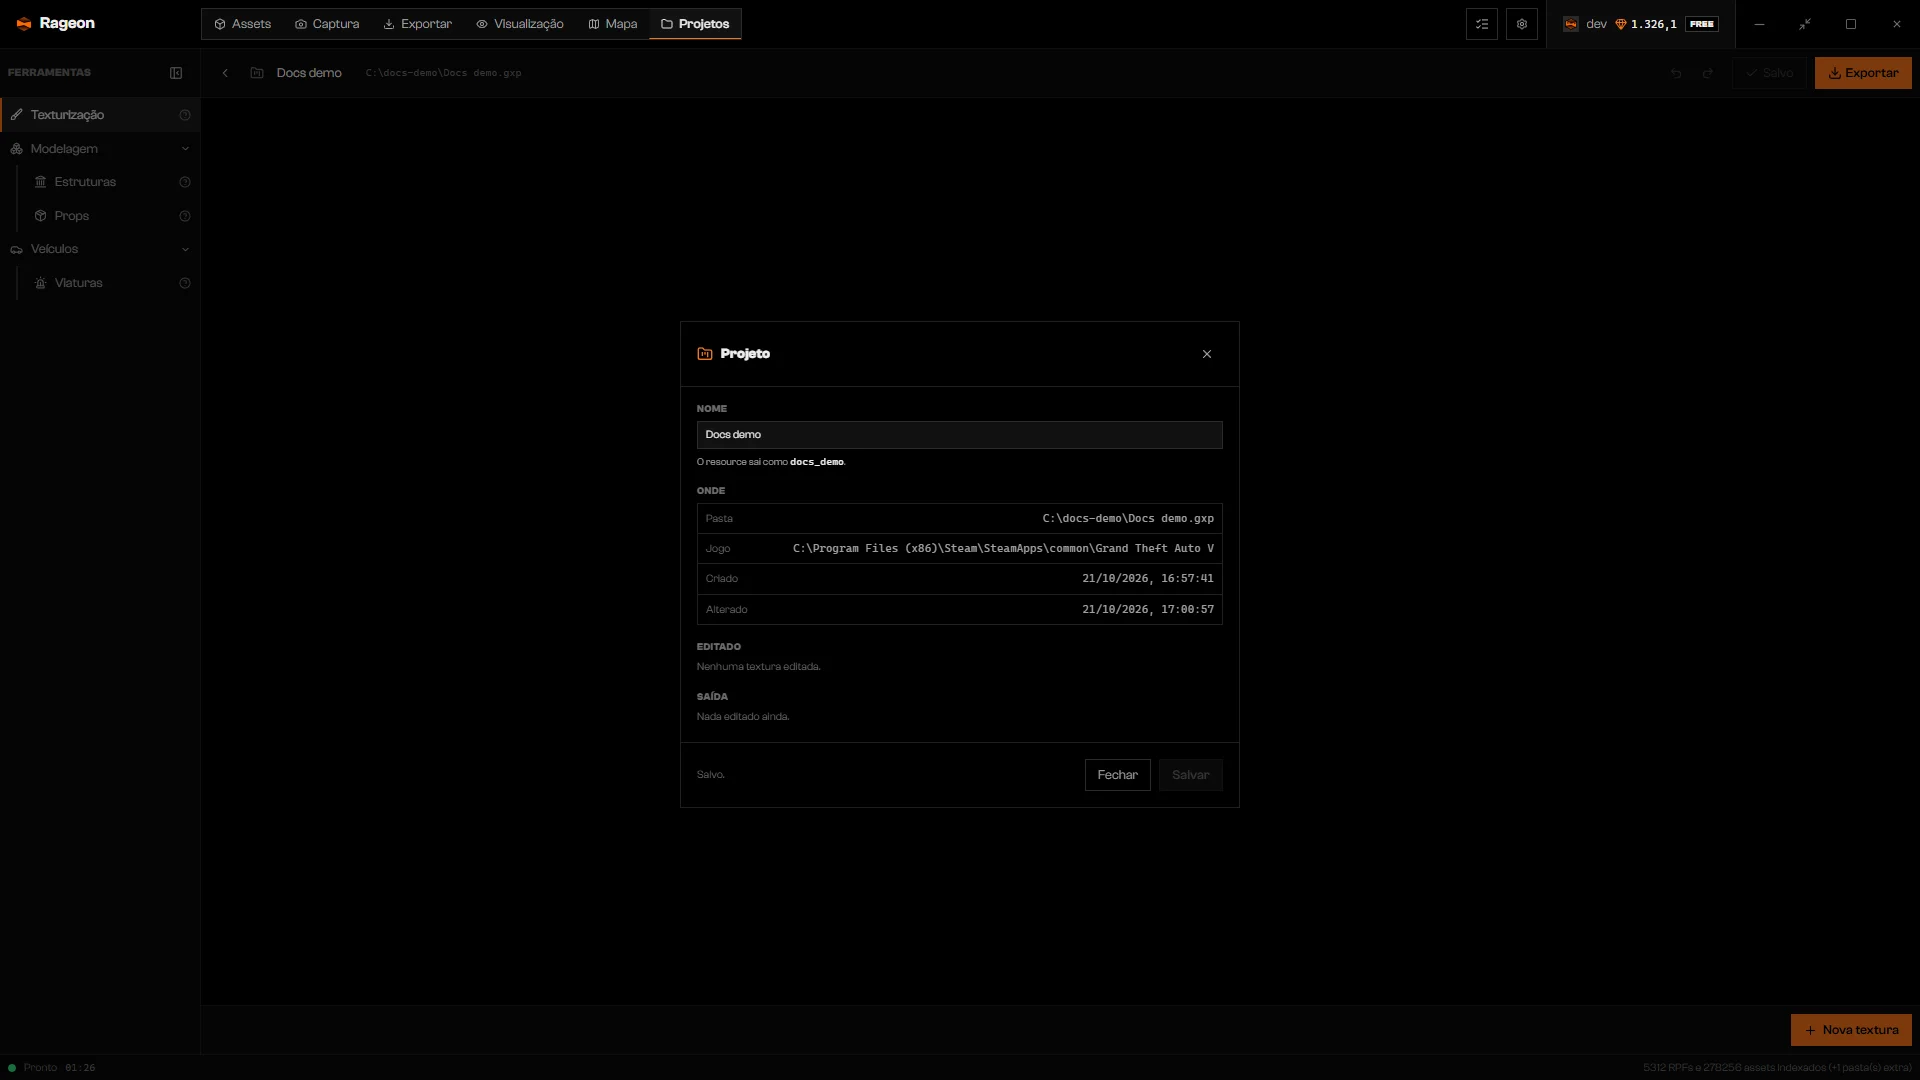Click the compact window arrows icon
Viewport: 1920px width, 1080px height.
(1805, 24)
